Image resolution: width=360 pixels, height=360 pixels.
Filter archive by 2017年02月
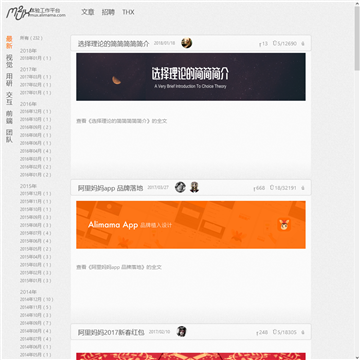click(x=35, y=85)
